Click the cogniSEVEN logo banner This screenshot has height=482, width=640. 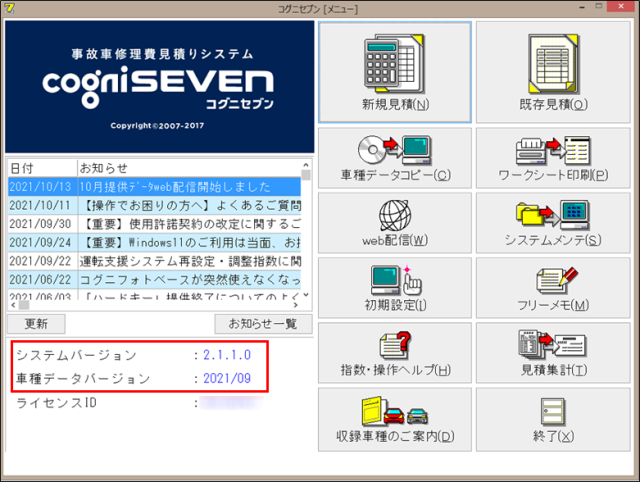(x=160, y=87)
